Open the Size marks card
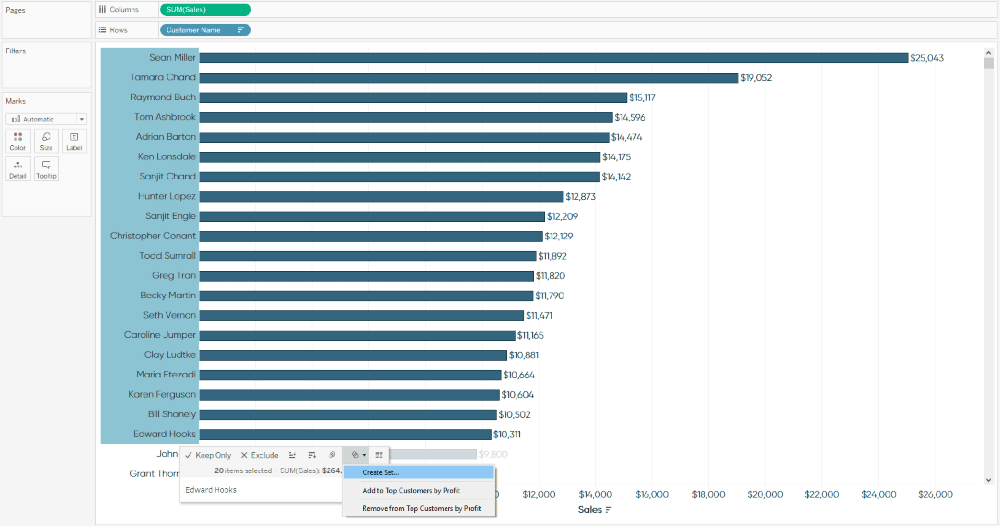The image size is (1000, 527). pos(46,140)
